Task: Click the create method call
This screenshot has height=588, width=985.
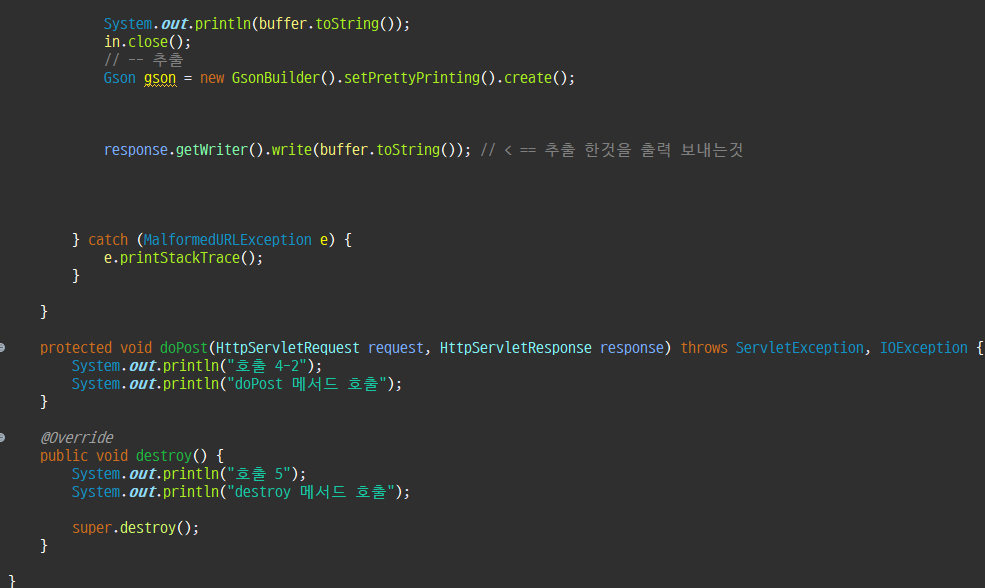Action: click(x=528, y=78)
